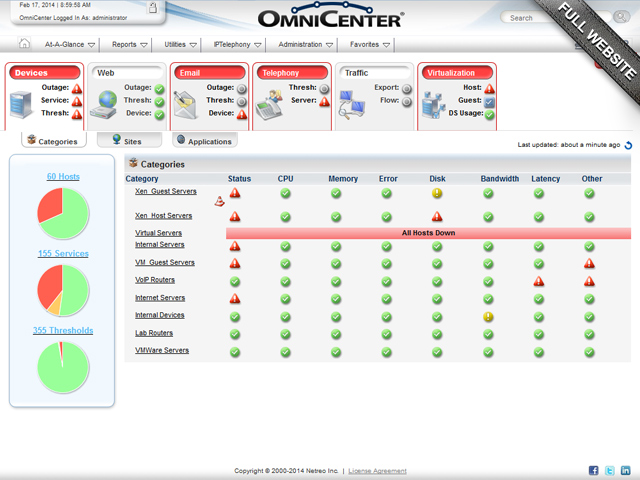Open the Favorites dropdown menu
Image resolution: width=640 pixels, height=480 pixels.
pos(369,44)
